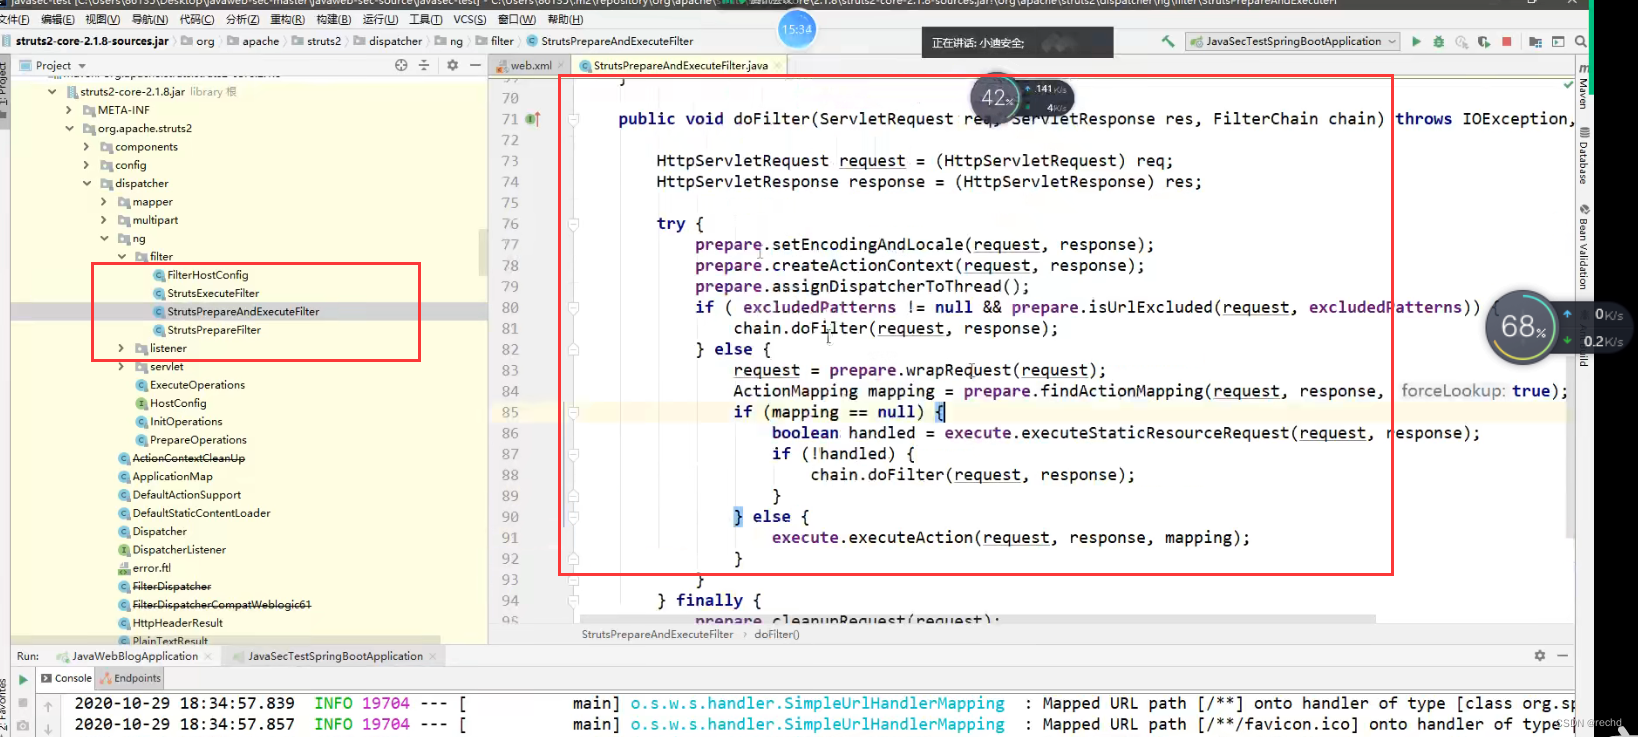This screenshot has height=737, width=1638.
Task: Collapse the org.apache.struts2 package
Action: pyautogui.click(x=69, y=128)
